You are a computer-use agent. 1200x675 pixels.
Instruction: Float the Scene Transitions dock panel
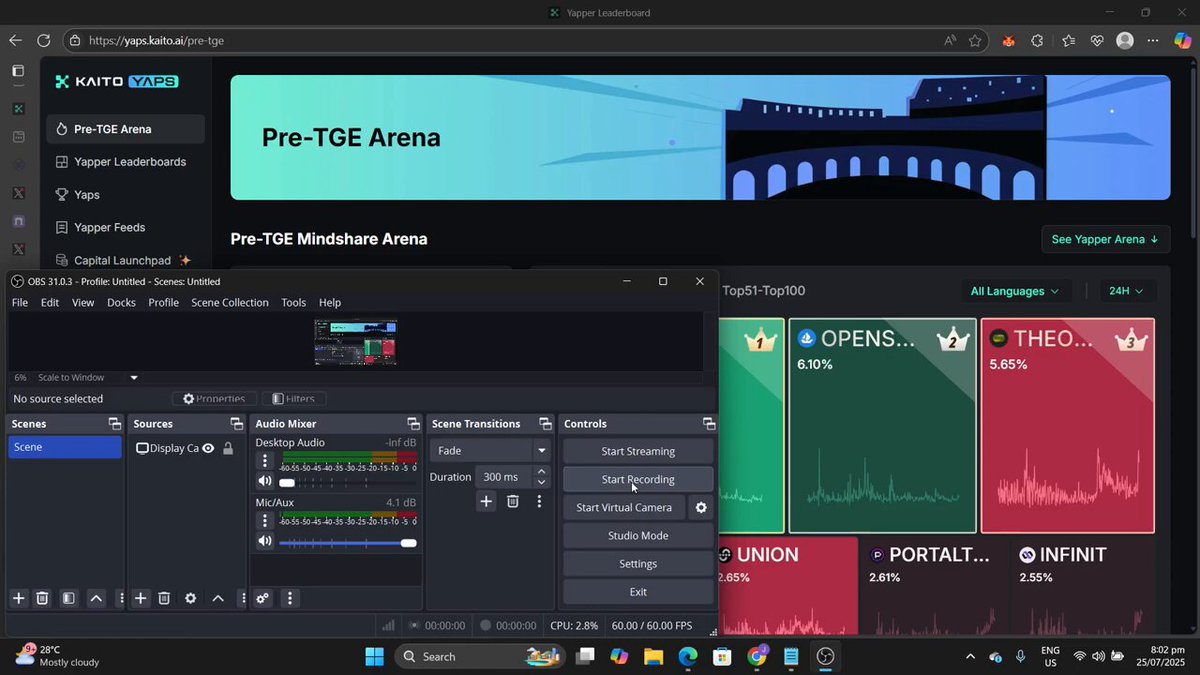point(545,424)
